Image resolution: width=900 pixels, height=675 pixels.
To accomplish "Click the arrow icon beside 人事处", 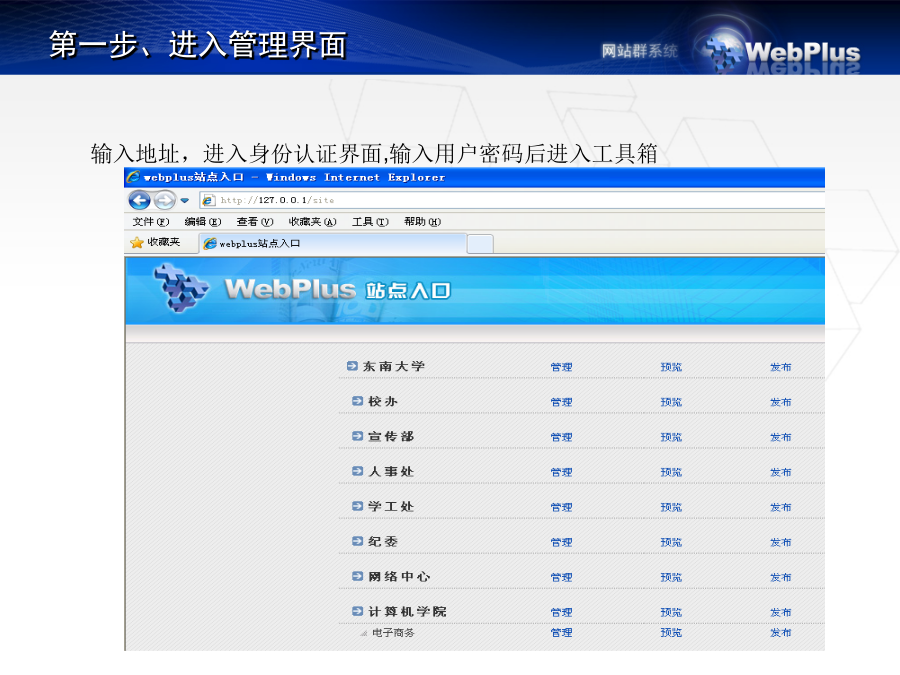I will pyautogui.click(x=358, y=471).
